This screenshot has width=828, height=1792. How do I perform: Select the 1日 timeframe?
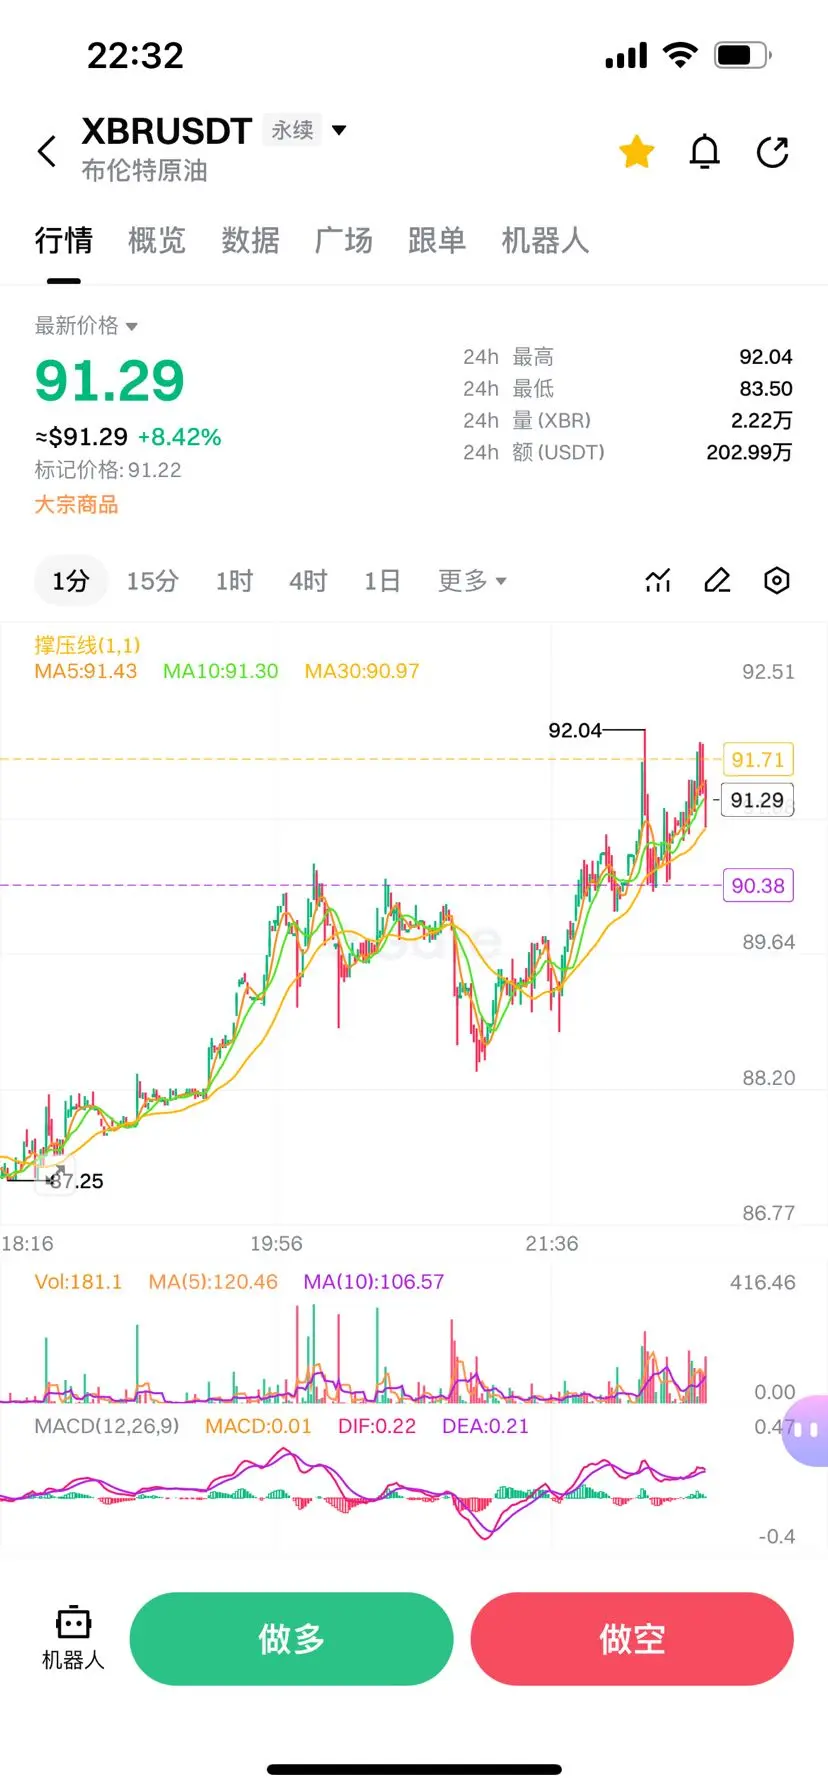382,581
